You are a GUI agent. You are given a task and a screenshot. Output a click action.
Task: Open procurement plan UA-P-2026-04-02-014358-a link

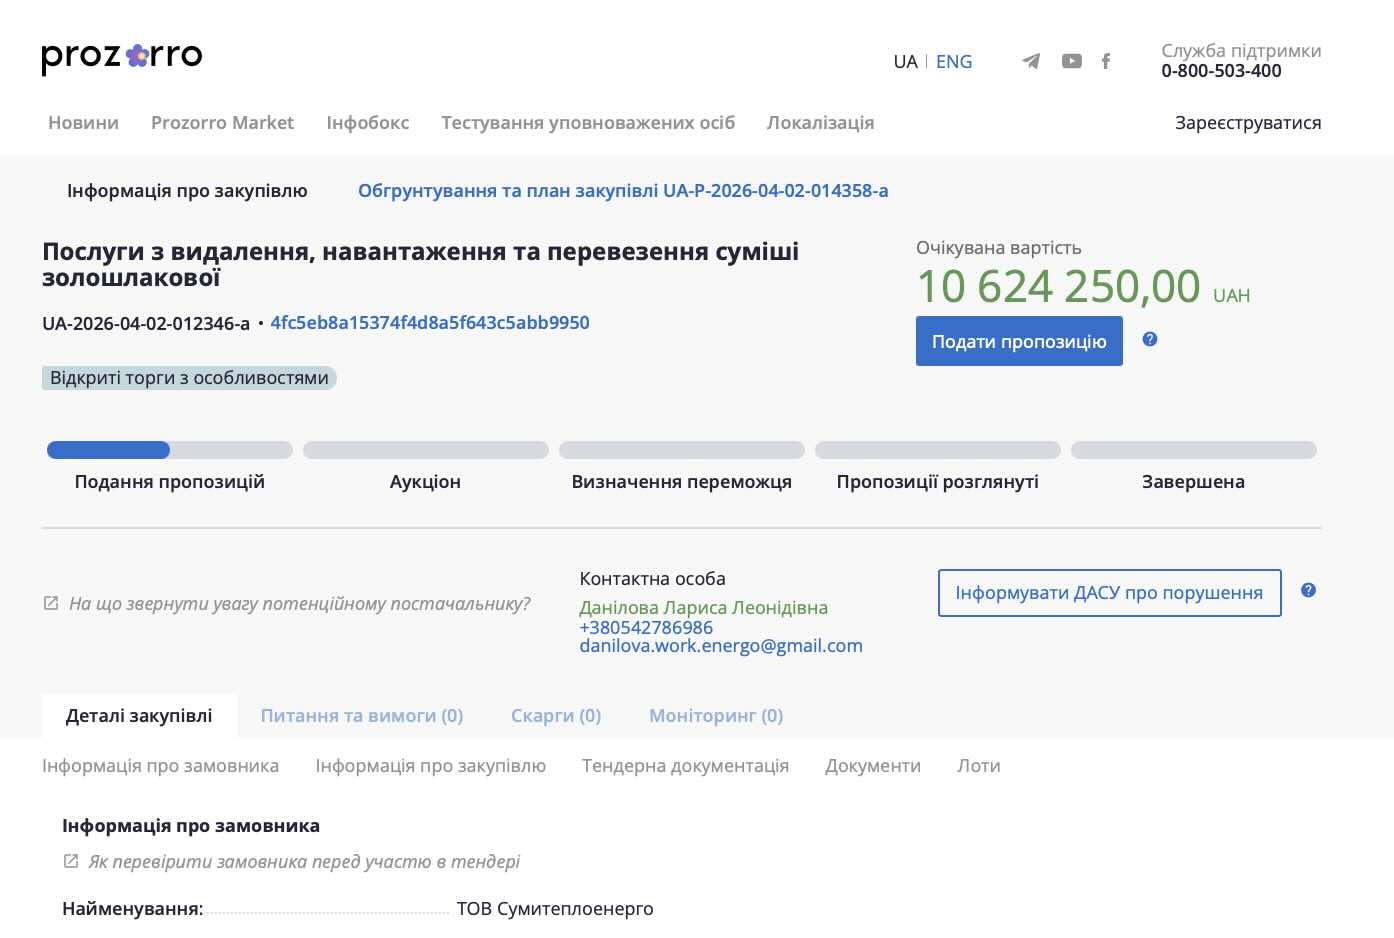pyautogui.click(x=622, y=191)
